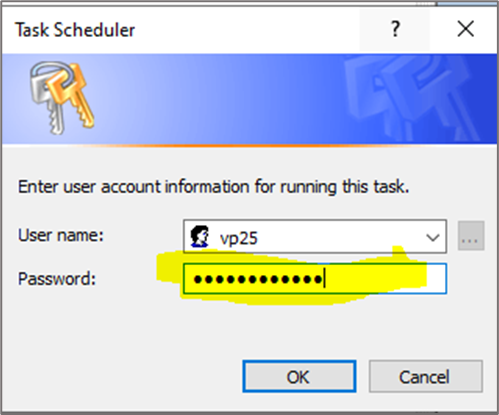Click the "Password:" label
Image resolution: width=499 pixels, height=415 pixels.
click(57, 279)
